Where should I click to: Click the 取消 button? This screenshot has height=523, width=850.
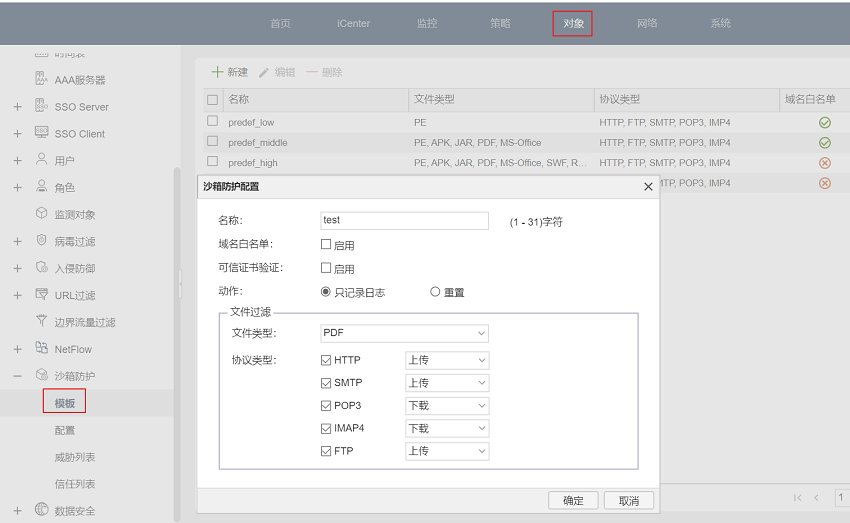coord(628,500)
